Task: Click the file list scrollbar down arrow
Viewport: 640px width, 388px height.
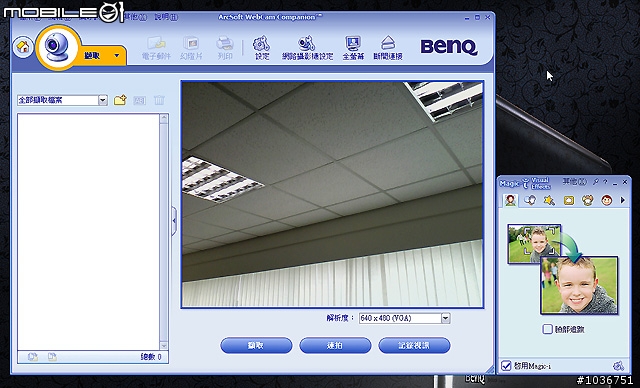Action: (x=164, y=345)
